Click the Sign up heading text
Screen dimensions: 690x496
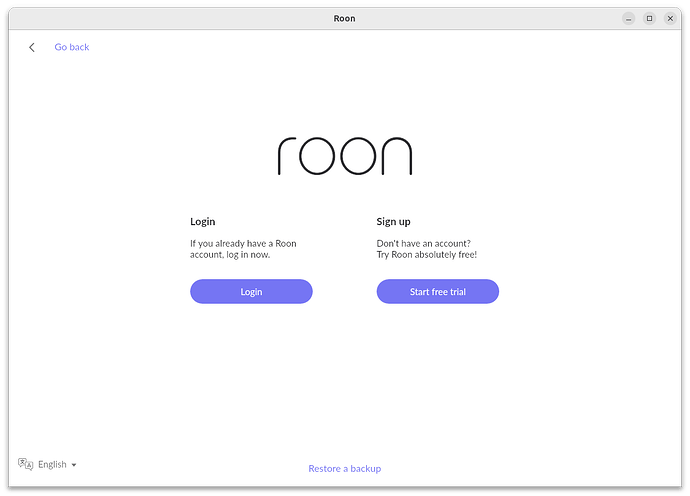(393, 221)
